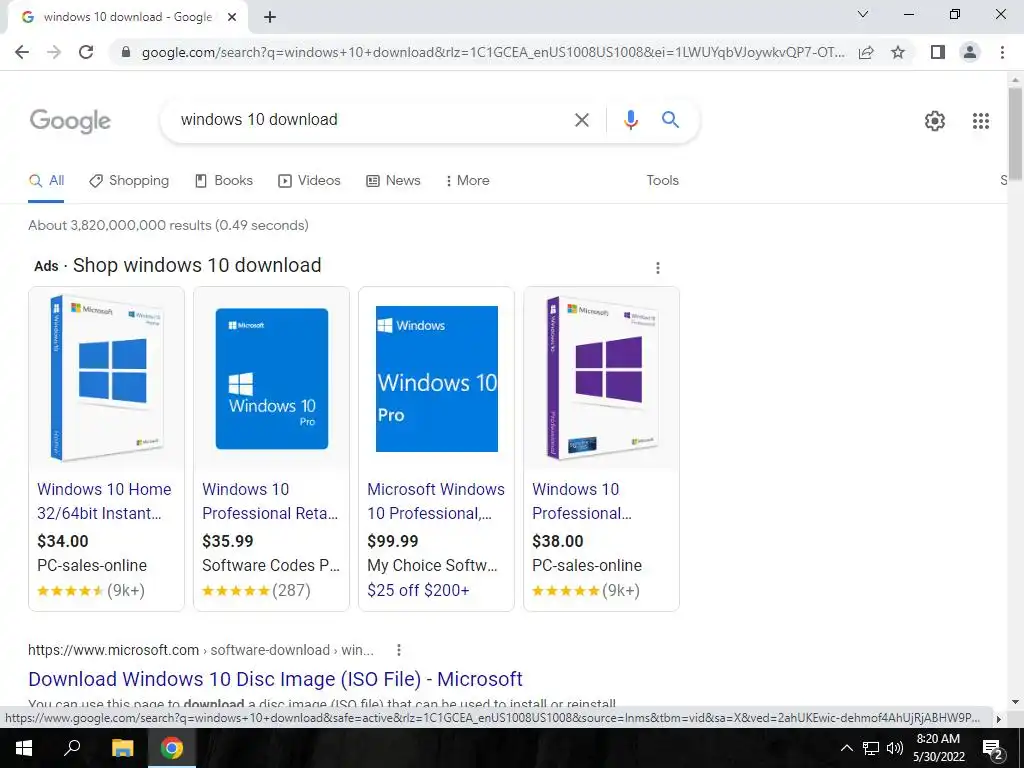Image resolution: width=1024 pixels, height=768 pixels.
Task: Open Google quick settings gear
Action: pos(935,121)
